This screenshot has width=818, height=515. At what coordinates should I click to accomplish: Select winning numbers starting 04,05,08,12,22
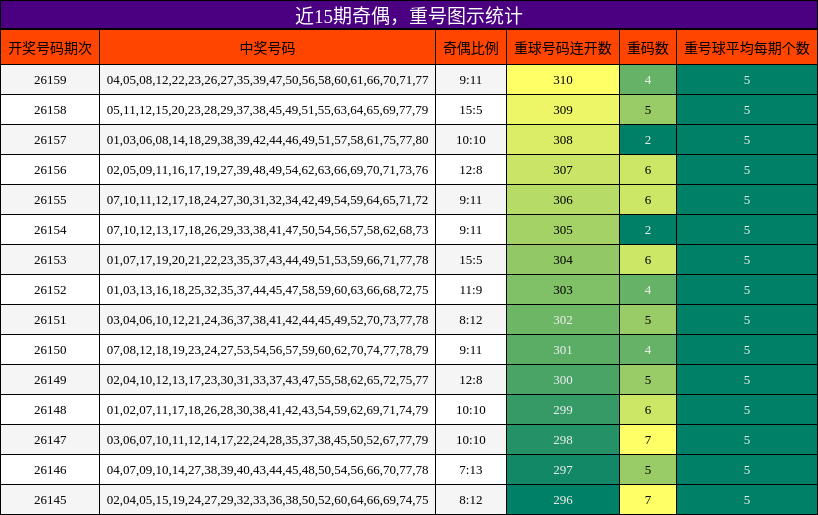pos(268,80)
